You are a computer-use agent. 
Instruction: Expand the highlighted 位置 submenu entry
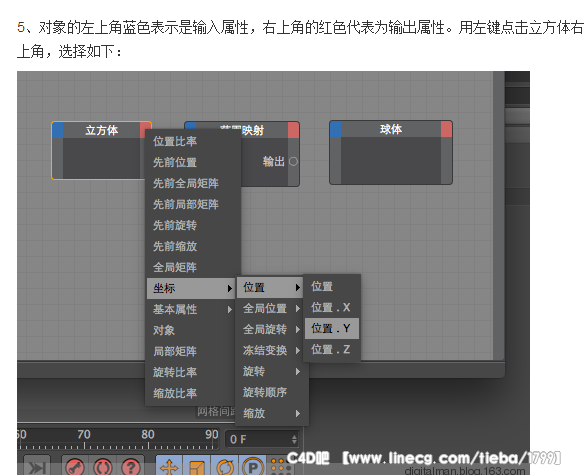(270, 287)
